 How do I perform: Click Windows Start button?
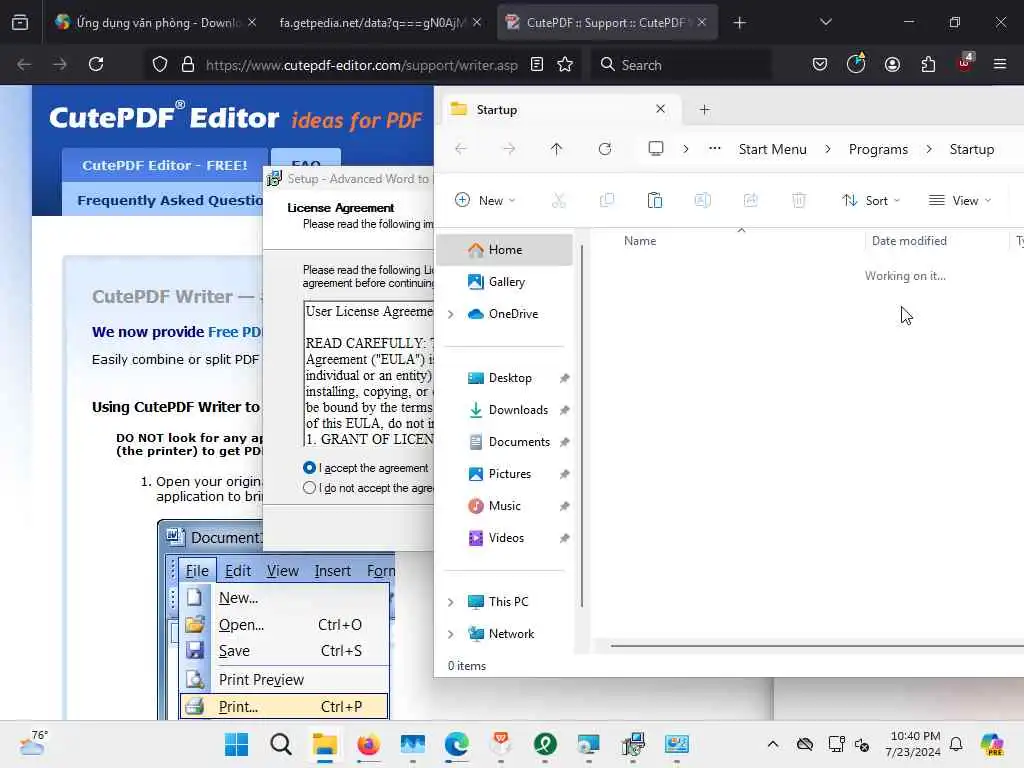pos(236,744)
